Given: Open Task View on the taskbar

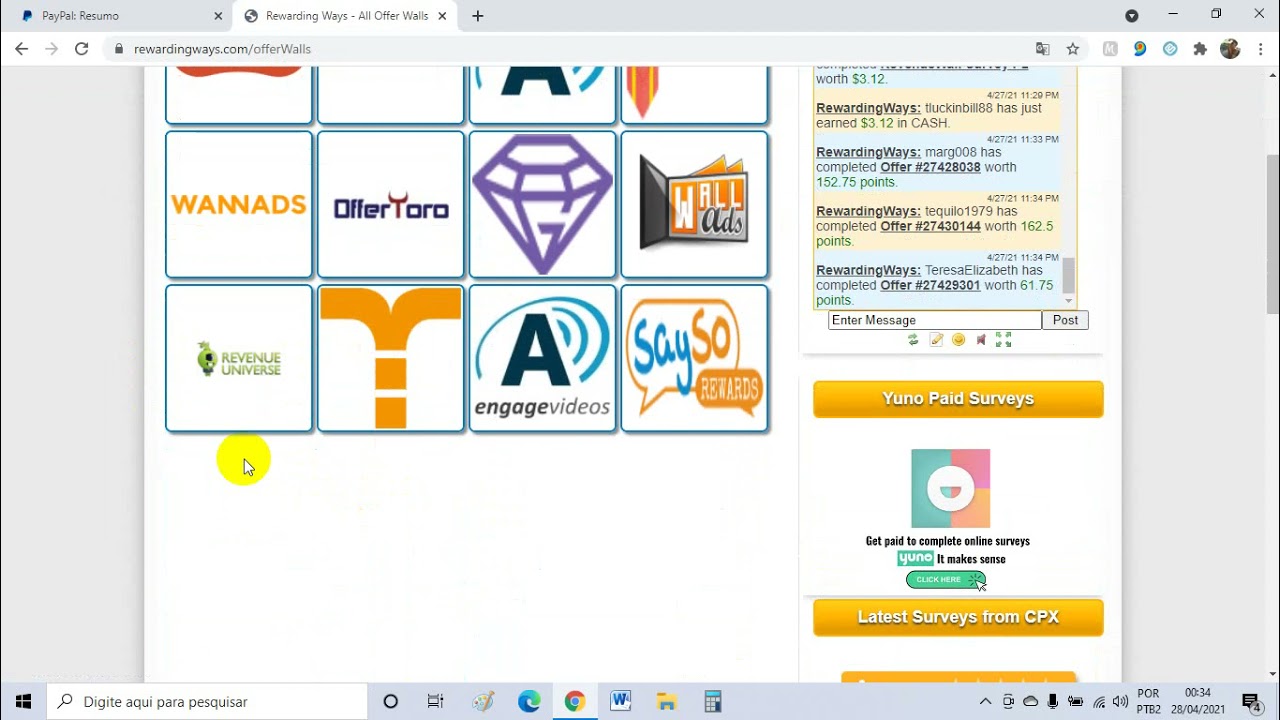Looking at the screenshot, I should (x=436, y=701).
